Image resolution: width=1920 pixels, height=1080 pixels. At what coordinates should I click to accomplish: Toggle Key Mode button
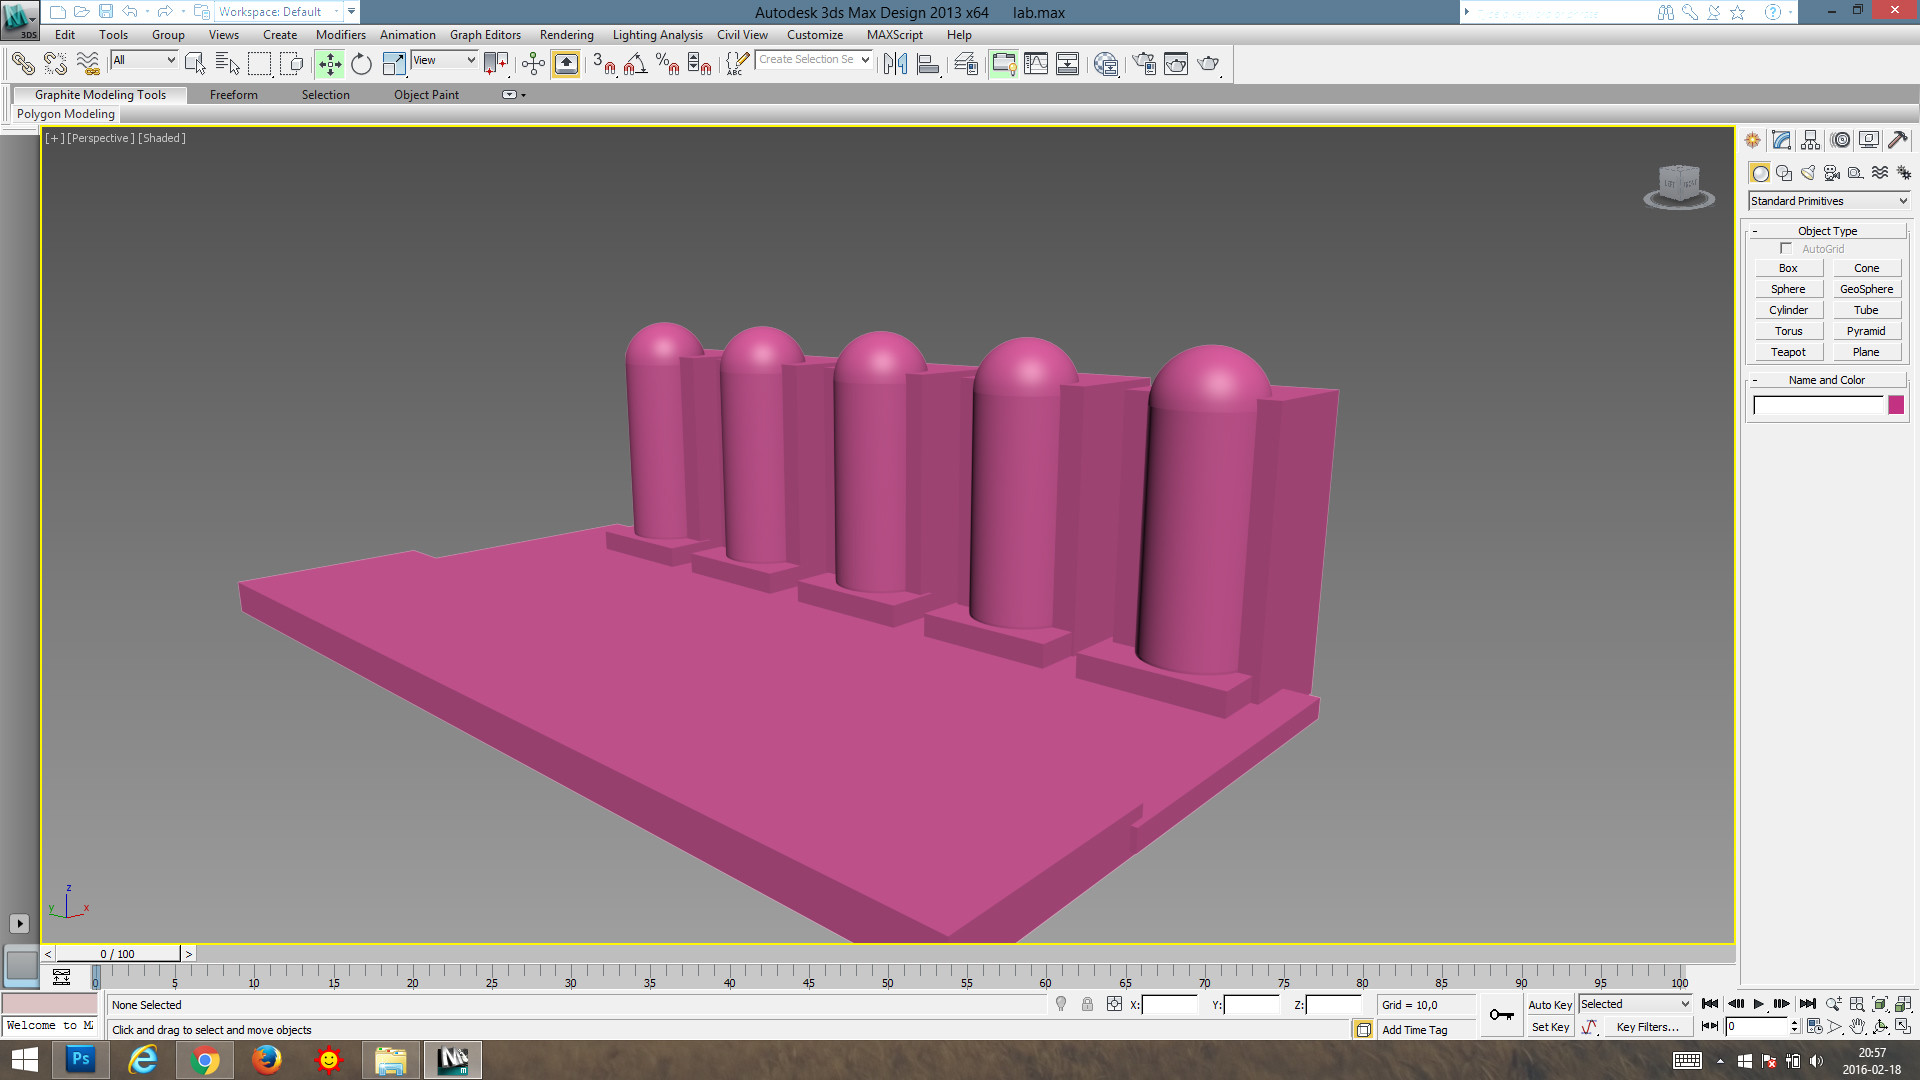(1710, 1026)
